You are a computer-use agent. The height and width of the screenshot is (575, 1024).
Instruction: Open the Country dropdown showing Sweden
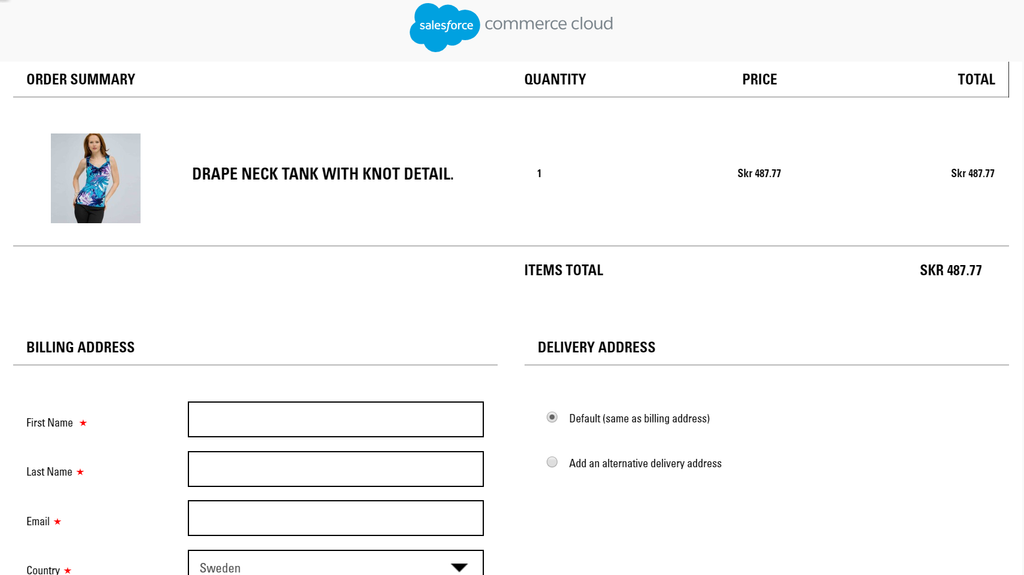point(320,566)
